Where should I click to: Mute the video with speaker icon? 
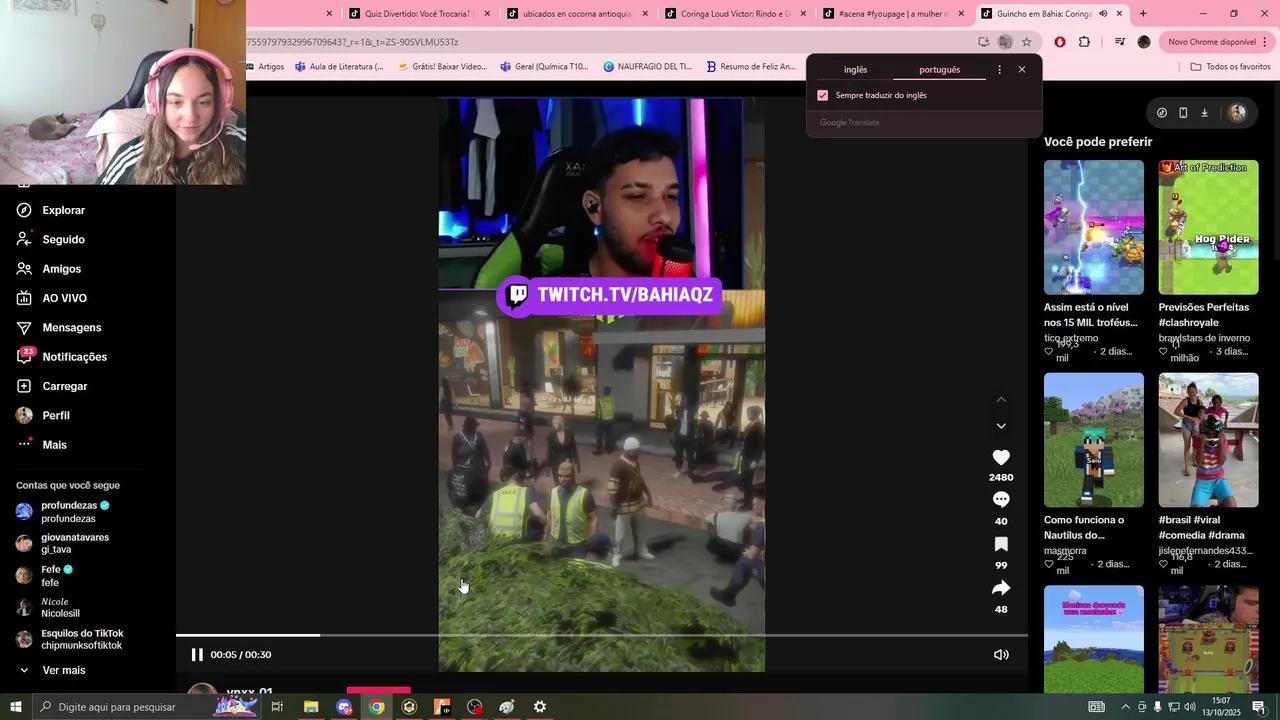click(x=1001, y=654)
